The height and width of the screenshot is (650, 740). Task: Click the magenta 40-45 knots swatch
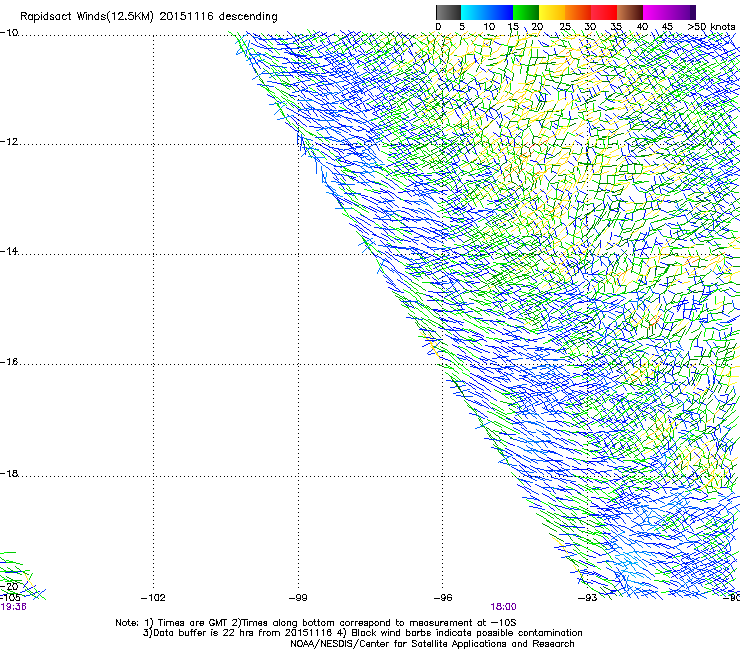point(656,12)
